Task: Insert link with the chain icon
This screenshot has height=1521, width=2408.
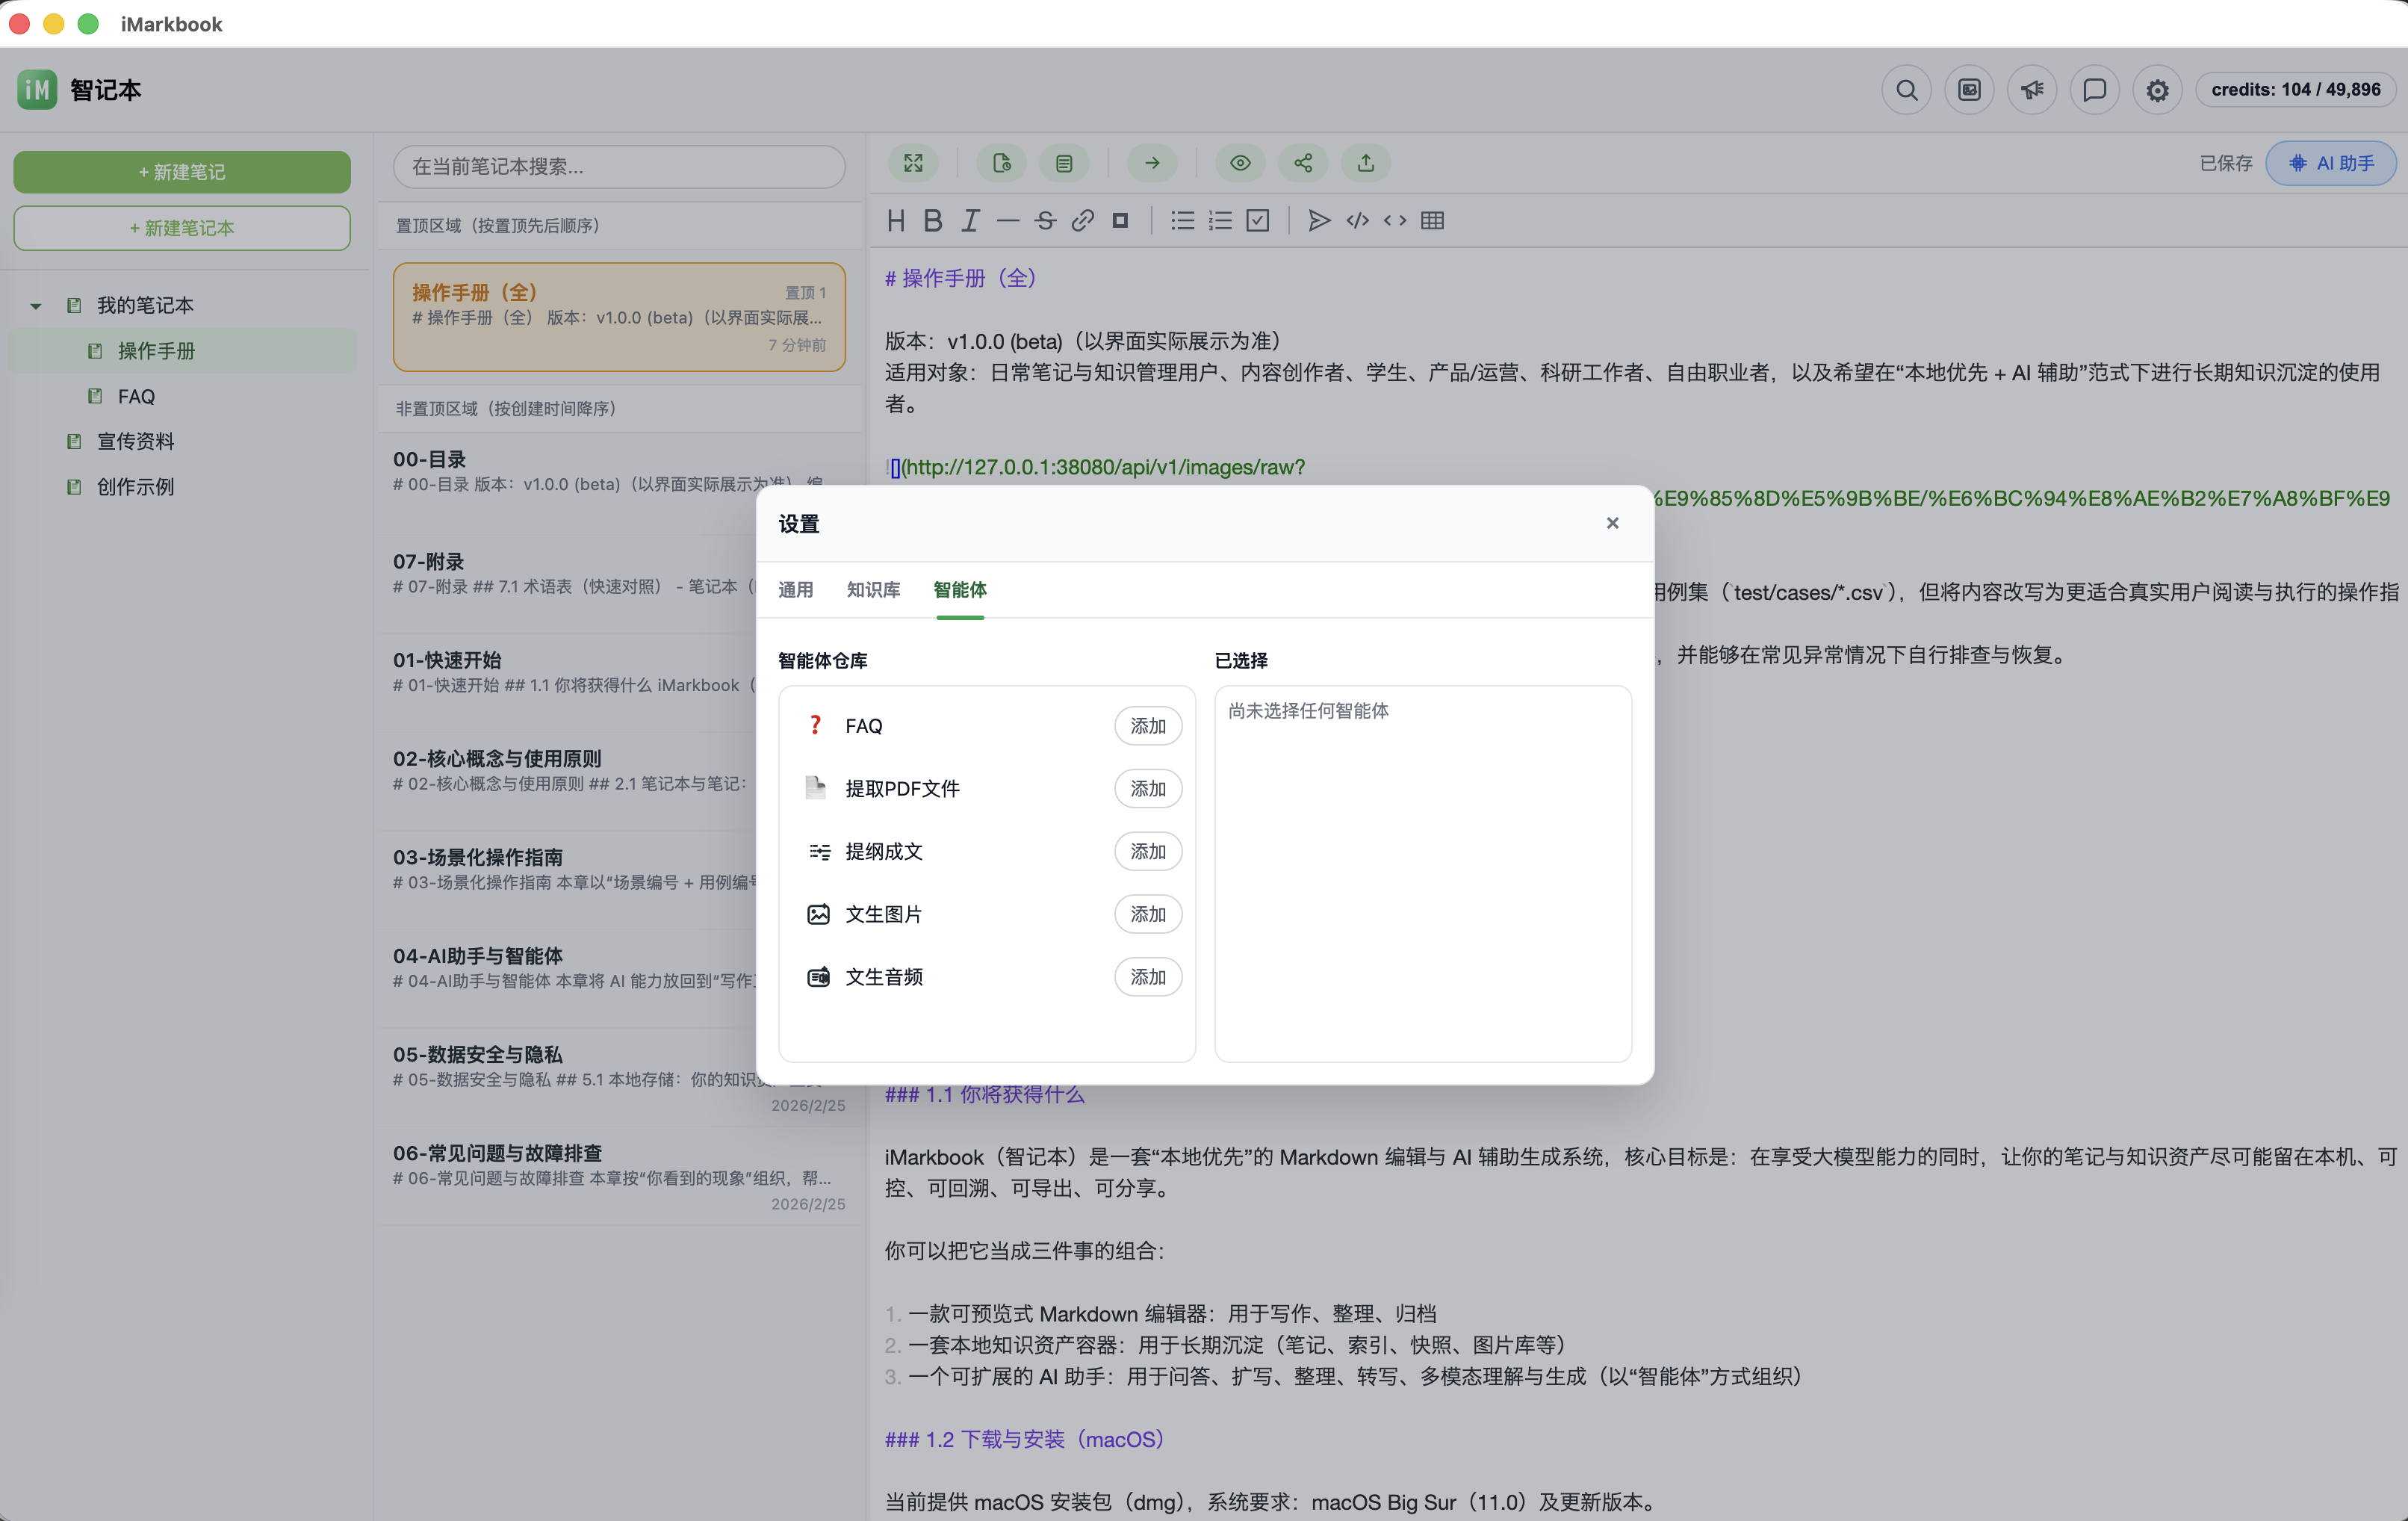Action: pyautogui.click(x=1082, y=221)
